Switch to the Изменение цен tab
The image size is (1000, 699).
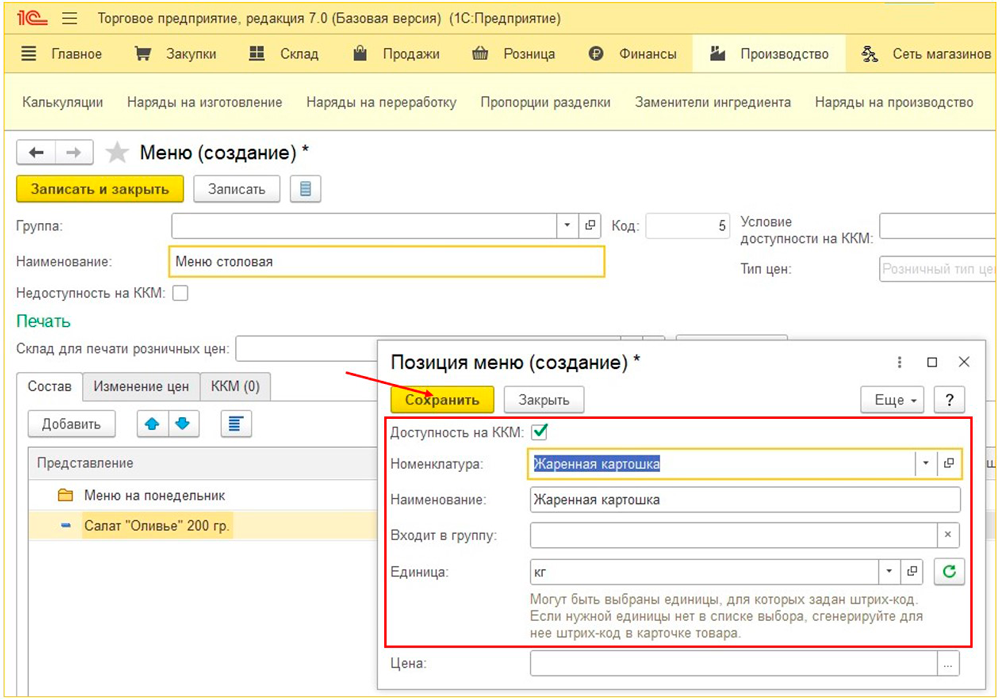click(141, 386)
